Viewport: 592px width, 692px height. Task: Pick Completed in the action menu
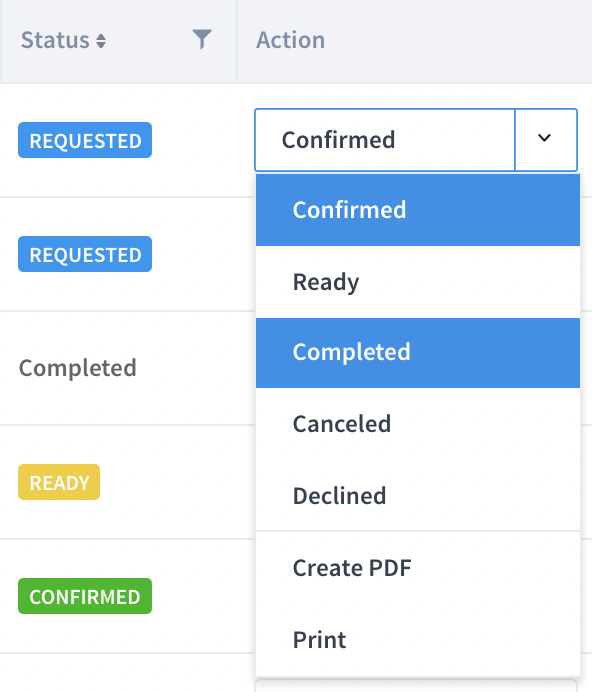coord(418,353)
